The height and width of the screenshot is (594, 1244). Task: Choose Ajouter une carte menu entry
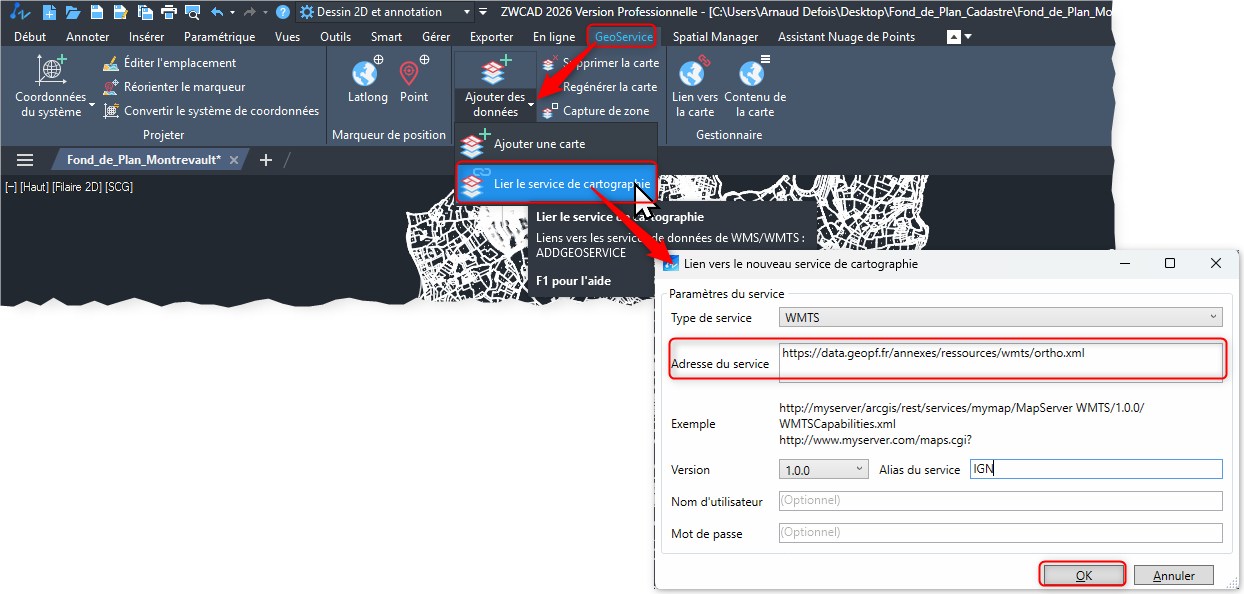[539, 144]
